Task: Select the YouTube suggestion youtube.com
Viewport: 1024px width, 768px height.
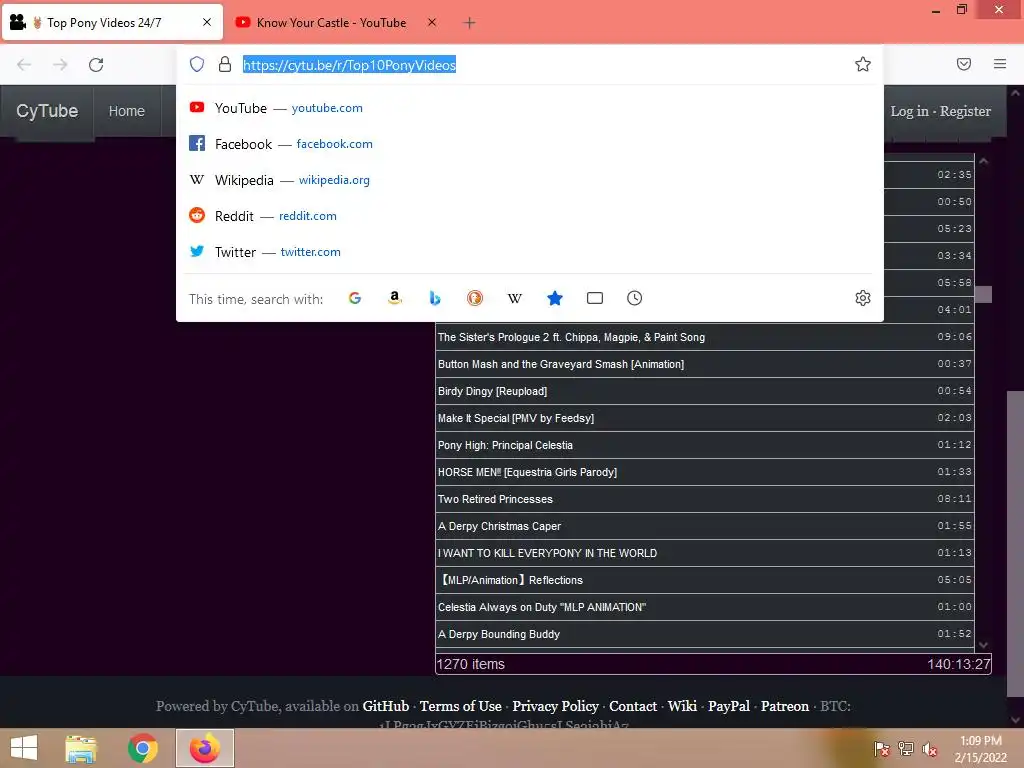Action: point(530,108)
